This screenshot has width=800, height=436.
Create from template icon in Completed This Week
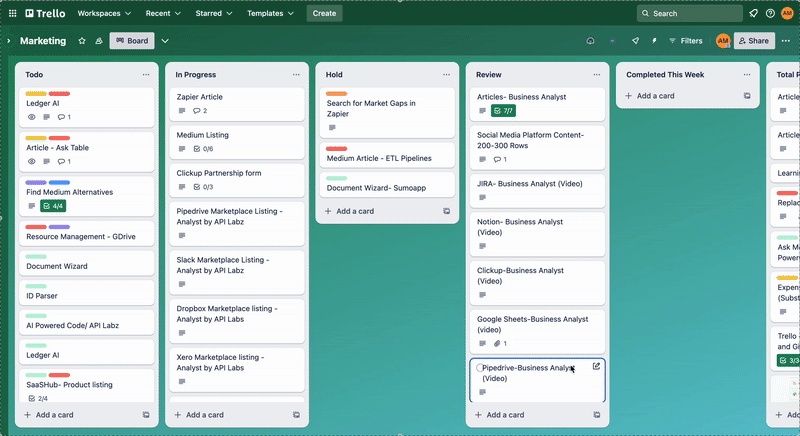point(747,95)
